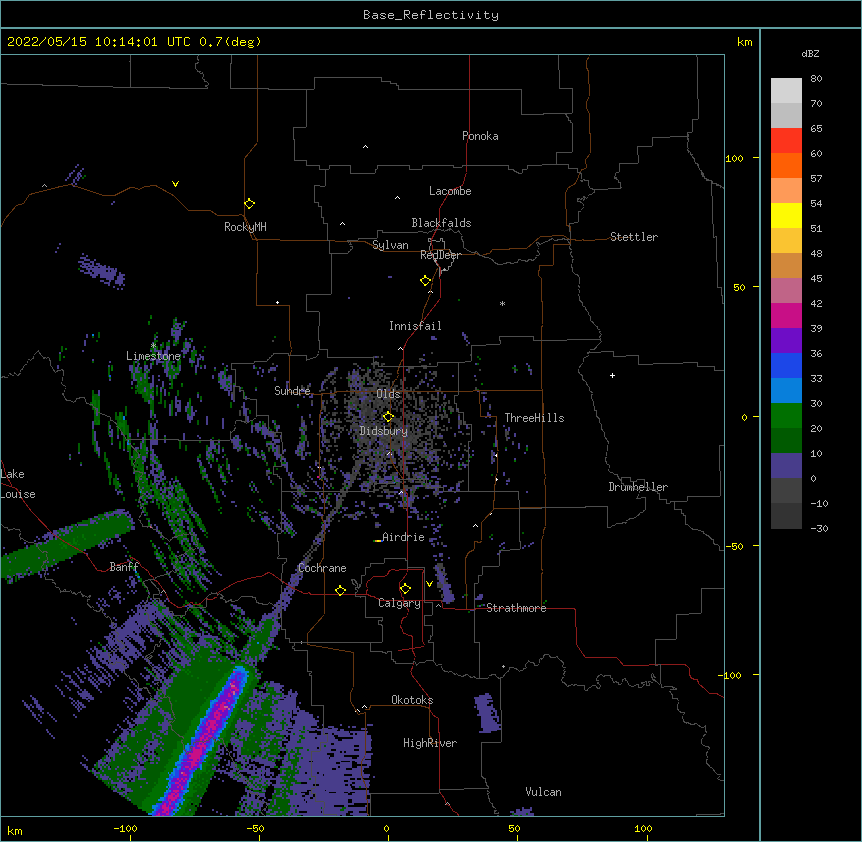This screenshot has height=842, width=862.
Task: Click the yellow marker south of Cochrane
Action: (340, 590)
